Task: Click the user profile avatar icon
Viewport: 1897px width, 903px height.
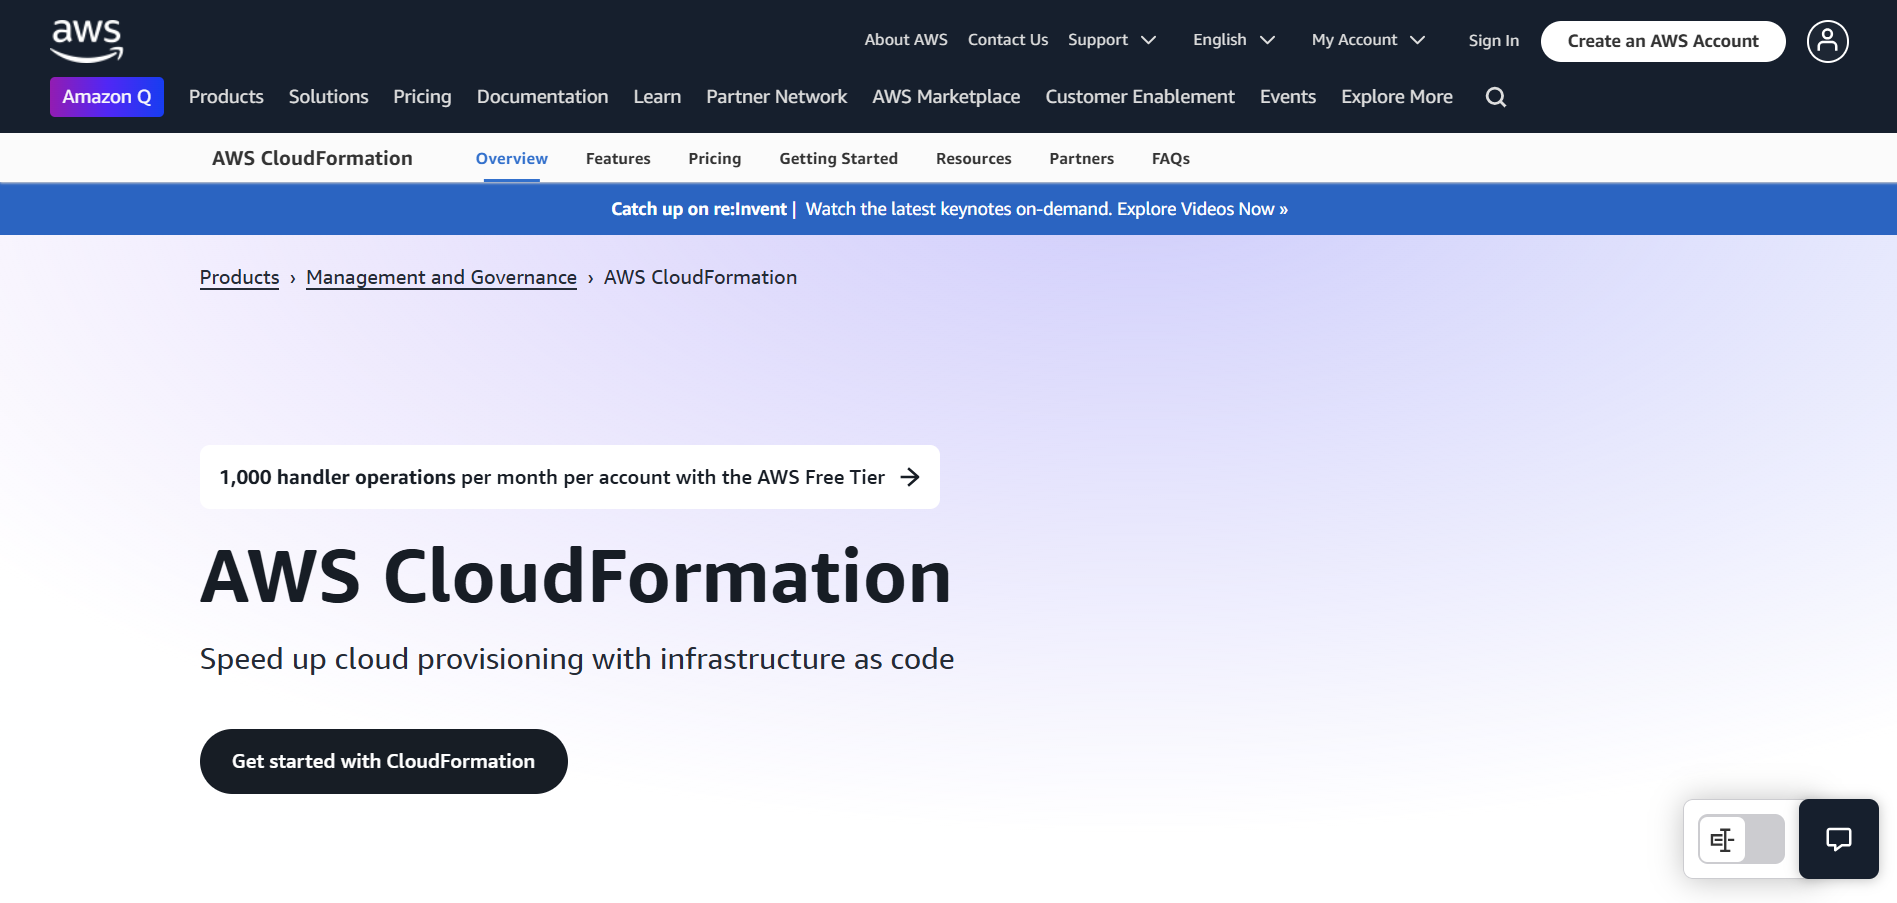Action: coord(1827,41)
